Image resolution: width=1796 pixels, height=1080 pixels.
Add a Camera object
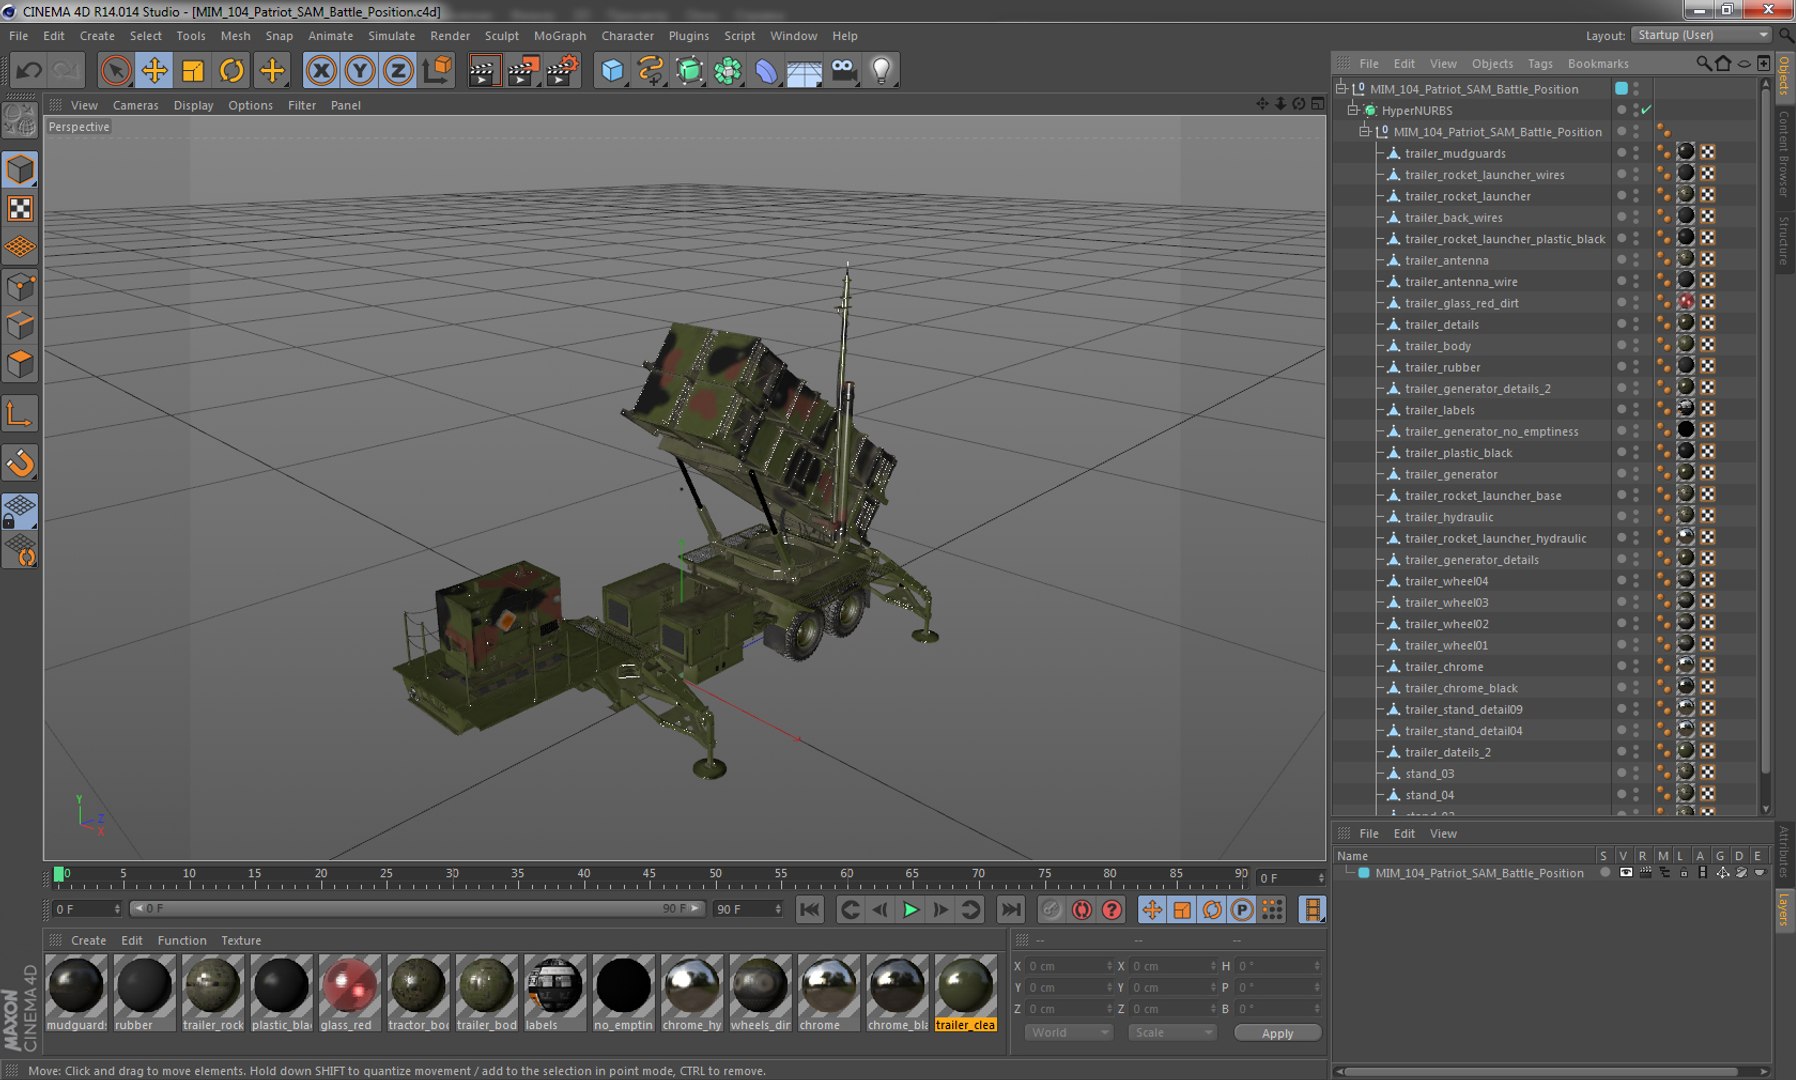coord(843,70)
